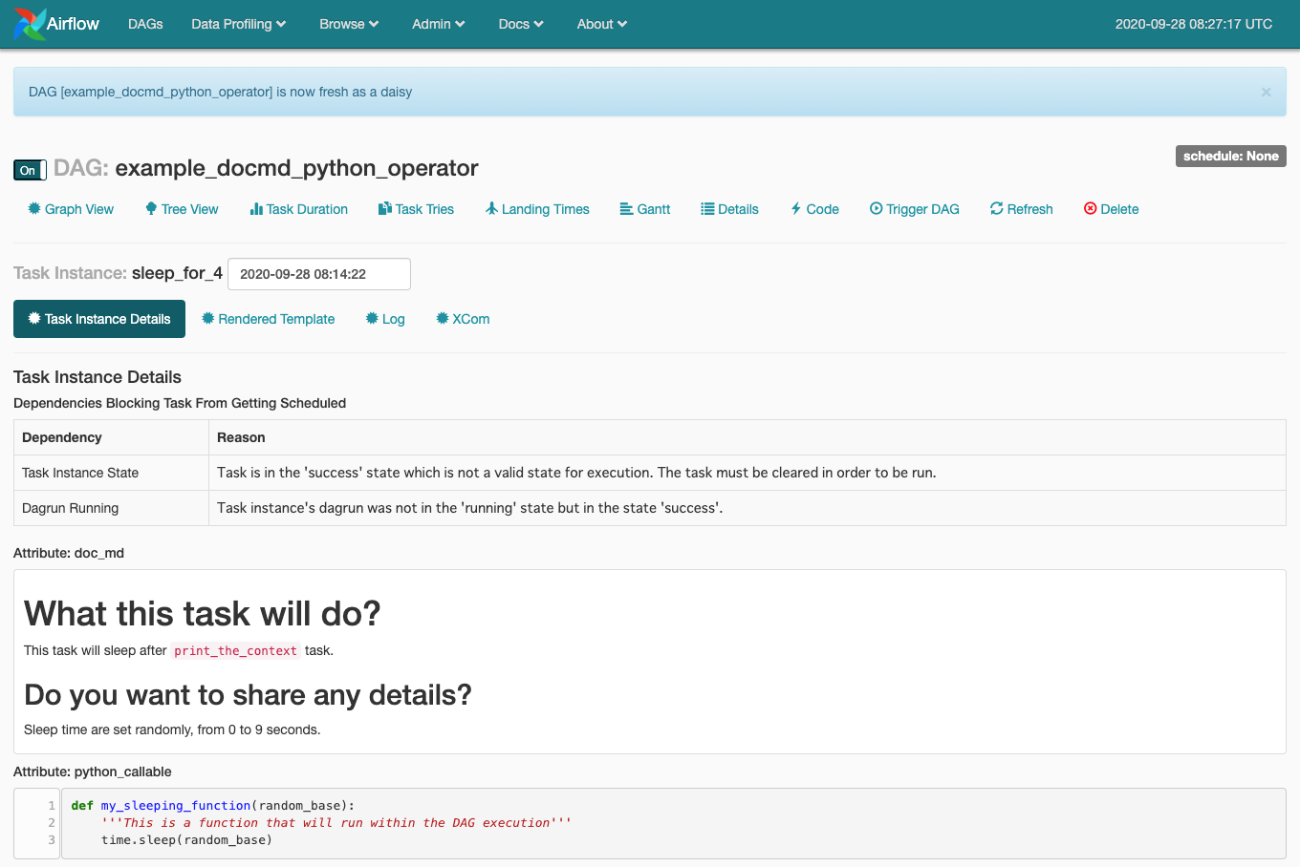Screen dimensions: 1300x867
Task: Click 'Dagrun Running' dependency cell
Action: (x=111, y=508)
